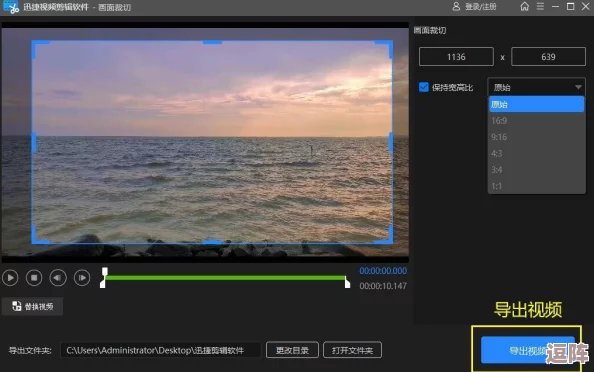Screen dimensions: 594x372
Task: Open the aspect ratio dropdown
Action: [x=536, y=87]
